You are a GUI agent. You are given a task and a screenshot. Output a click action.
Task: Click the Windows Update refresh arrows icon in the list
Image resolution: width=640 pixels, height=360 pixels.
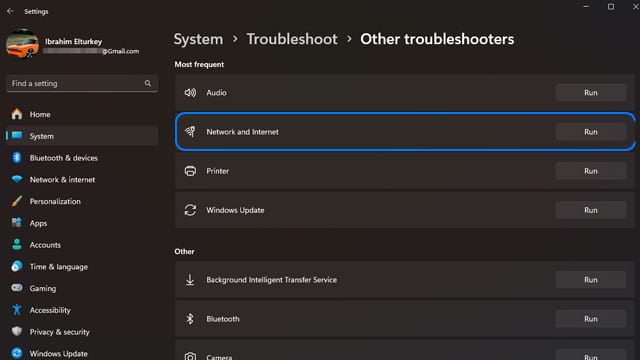tap(190, 210)
